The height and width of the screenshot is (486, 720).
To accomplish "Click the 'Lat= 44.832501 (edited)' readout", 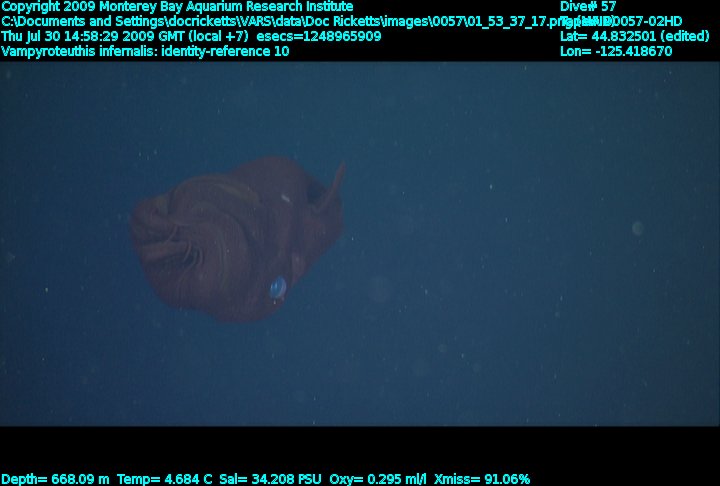I will click(635, 36).
